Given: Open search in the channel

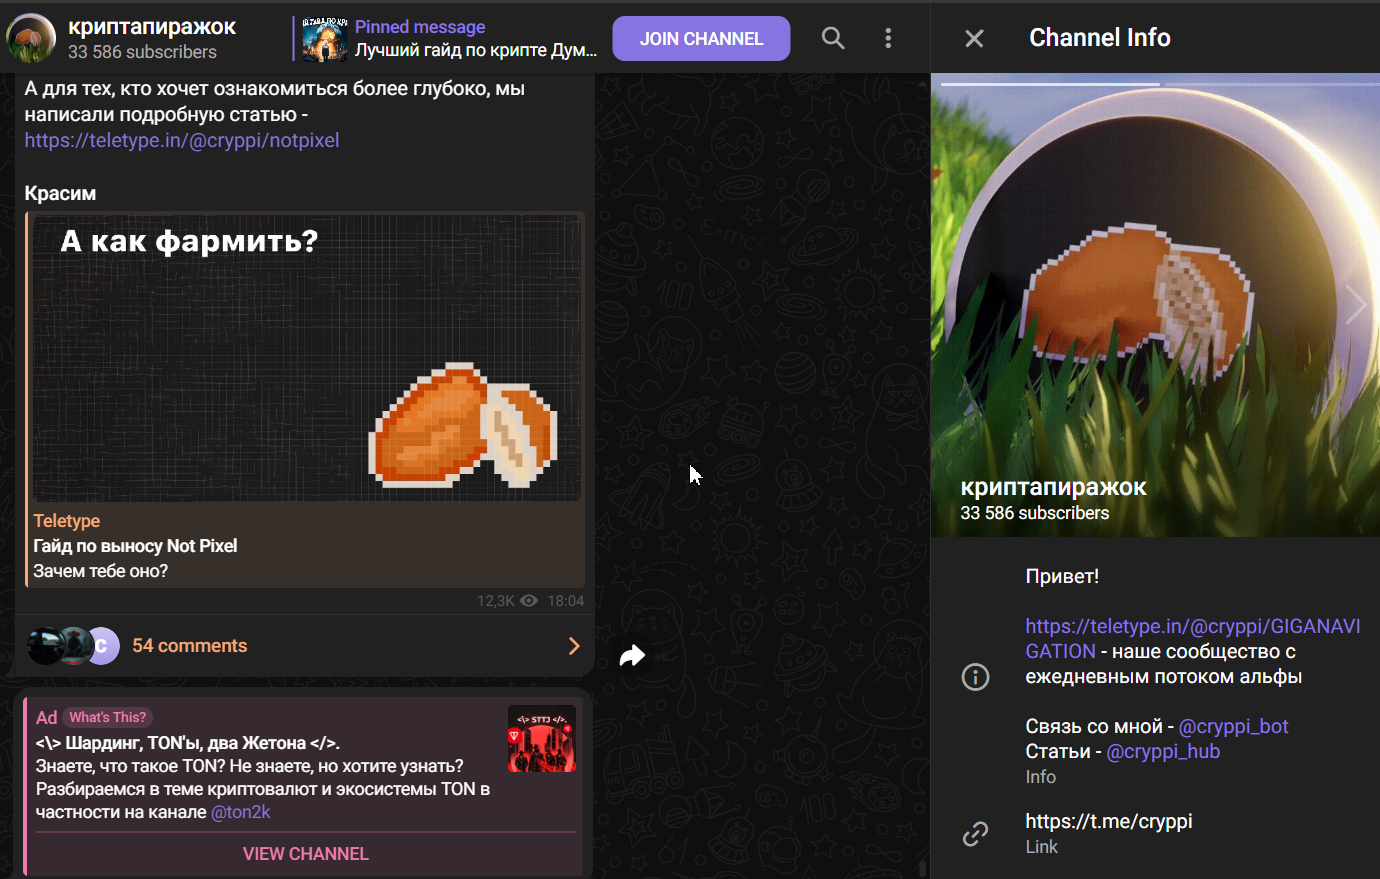Looking at the screenshot, I should click(x=833, y=38).
